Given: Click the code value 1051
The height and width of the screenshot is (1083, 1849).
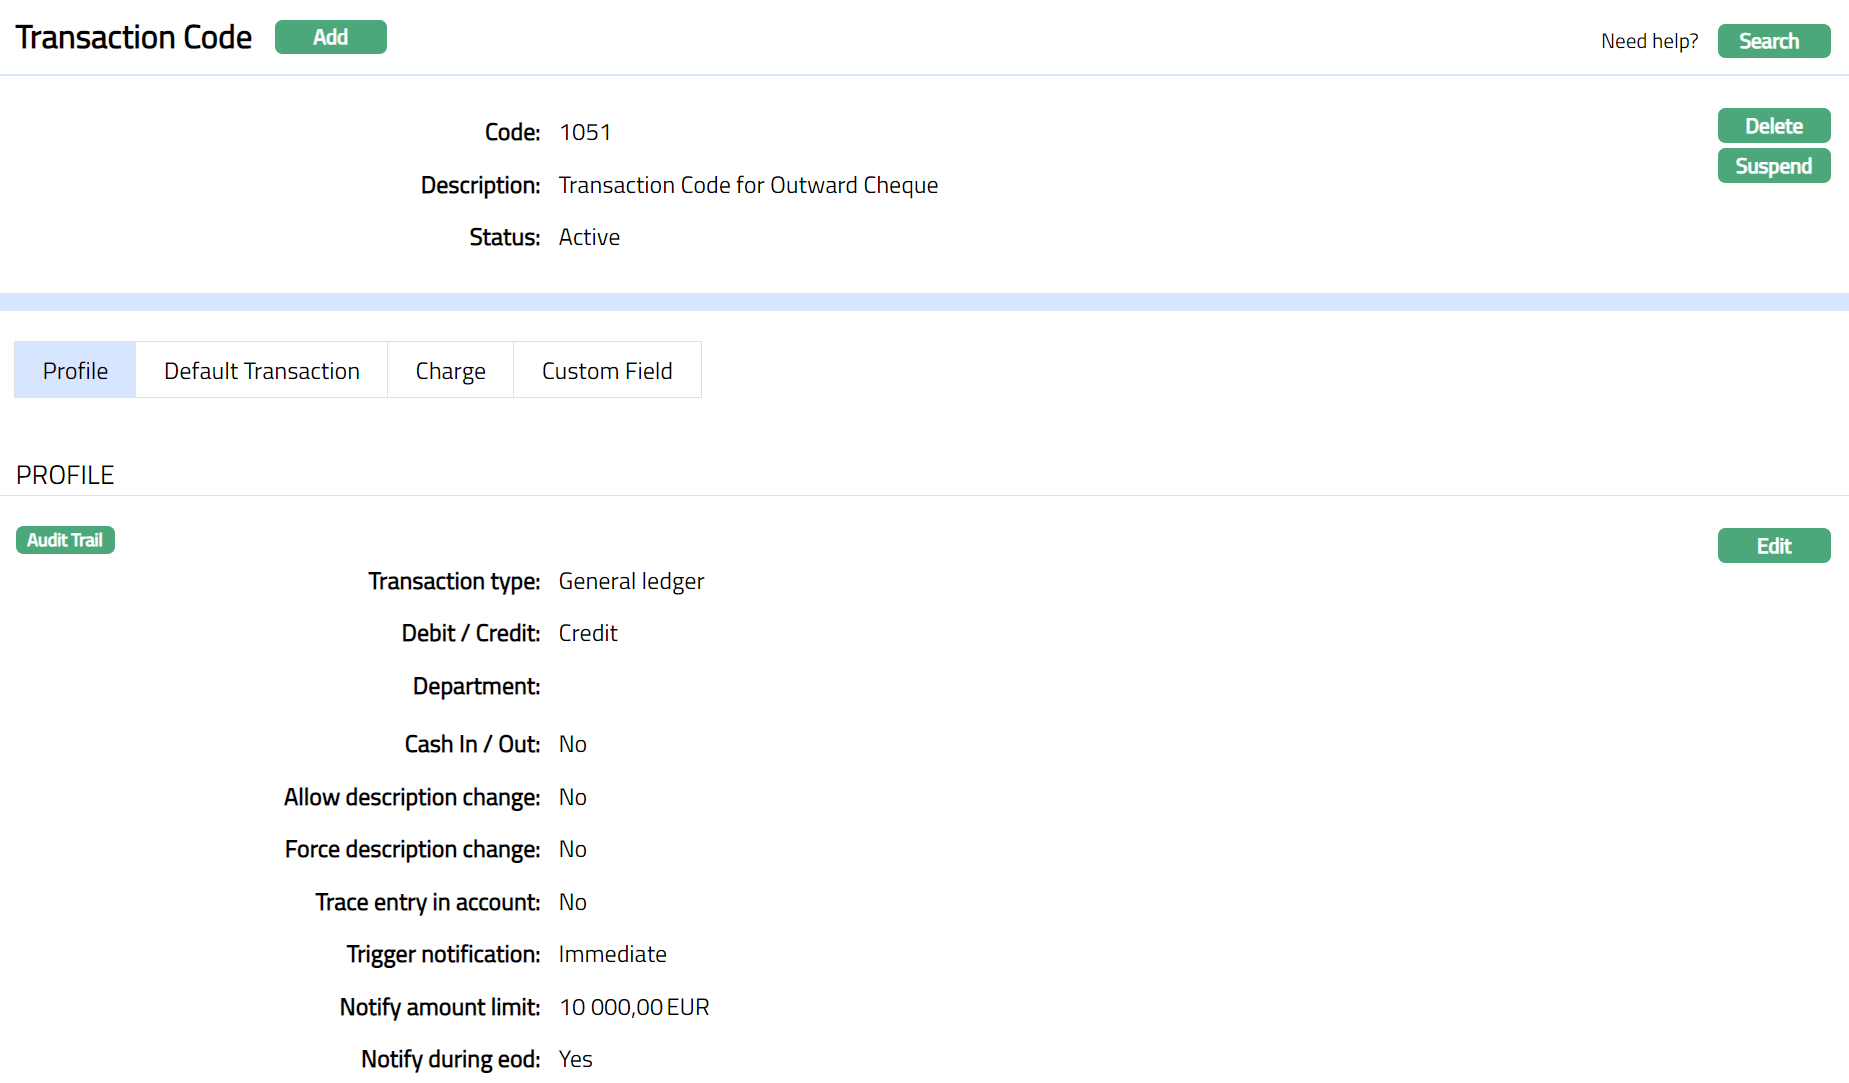Looking at the screenshot, I should click(585, 132).
